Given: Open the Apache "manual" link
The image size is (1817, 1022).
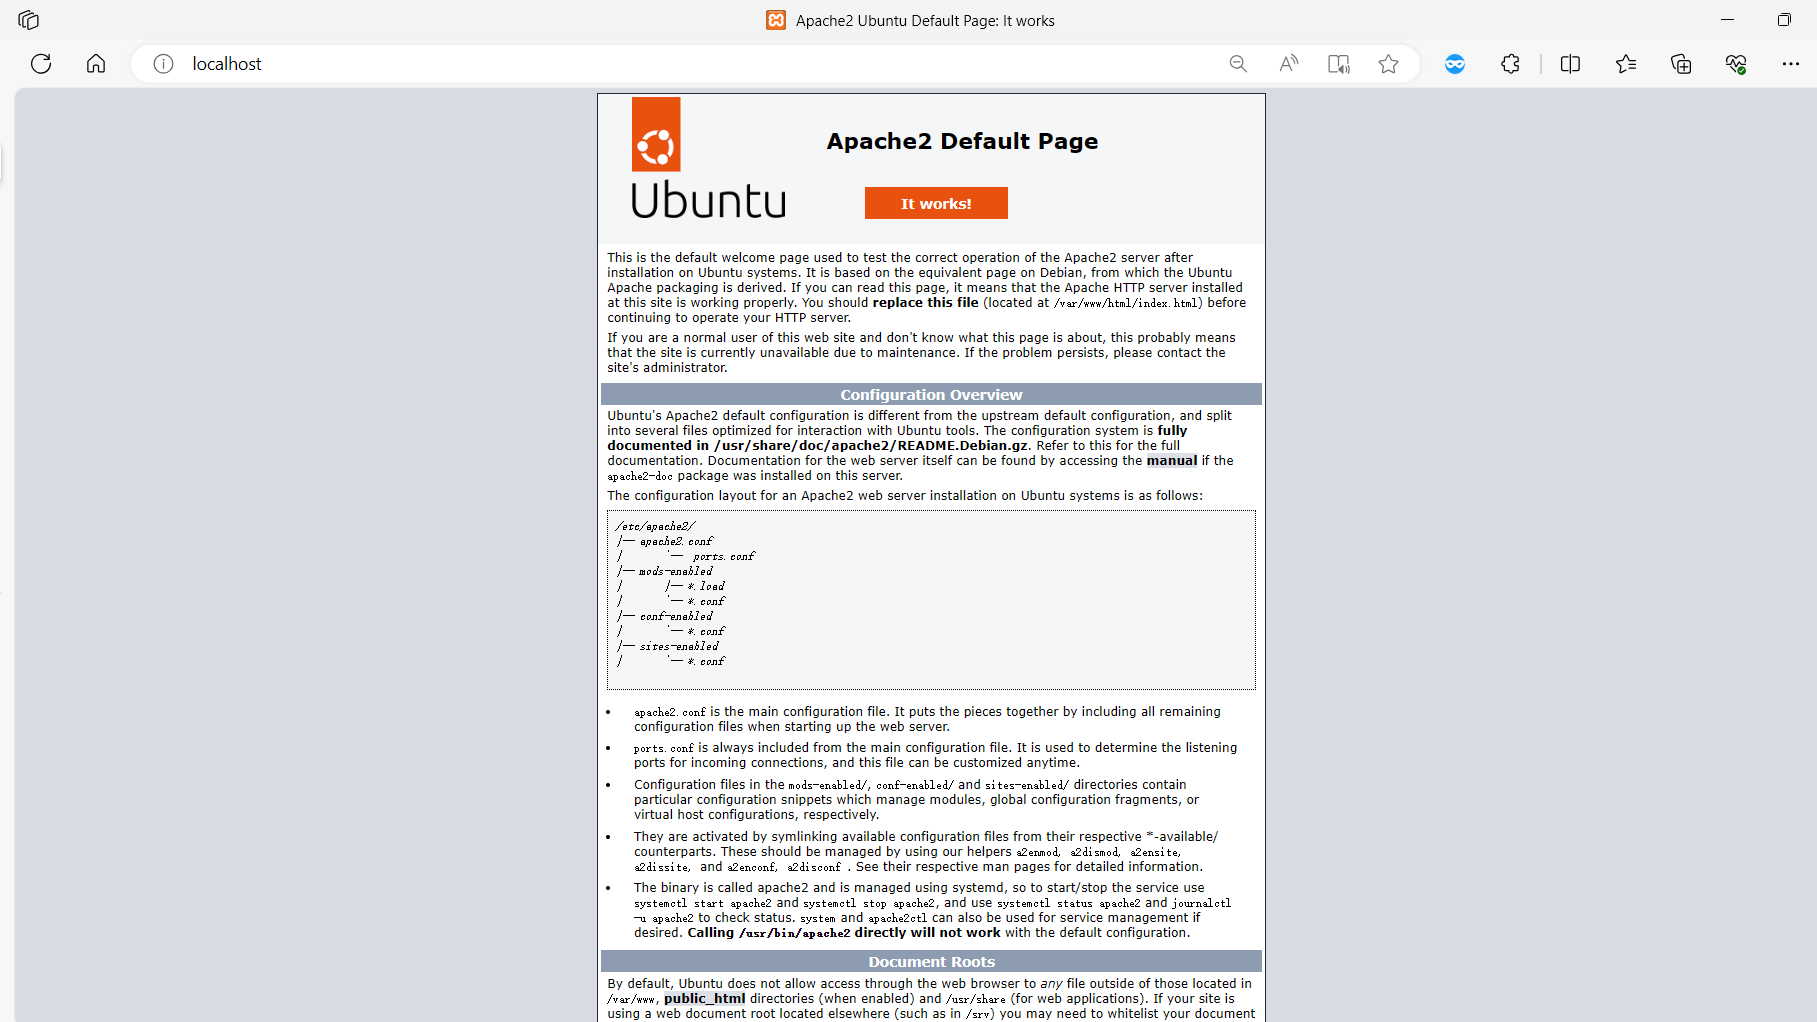Looking at the screenshot, I should pos(1171,461).
